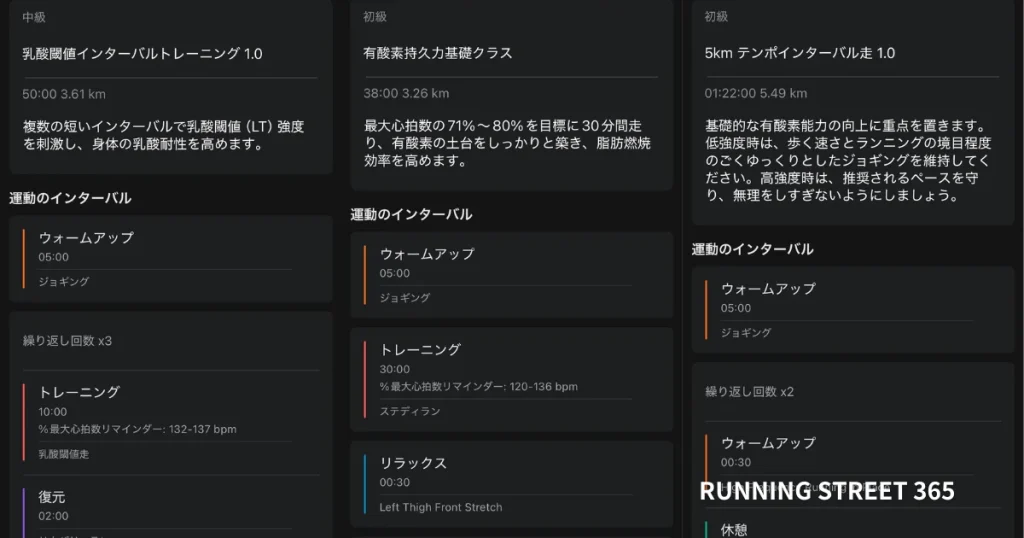
Task: Expand the 繰り返し回数 x3 repeat group
Action: [x=68, y=341]
